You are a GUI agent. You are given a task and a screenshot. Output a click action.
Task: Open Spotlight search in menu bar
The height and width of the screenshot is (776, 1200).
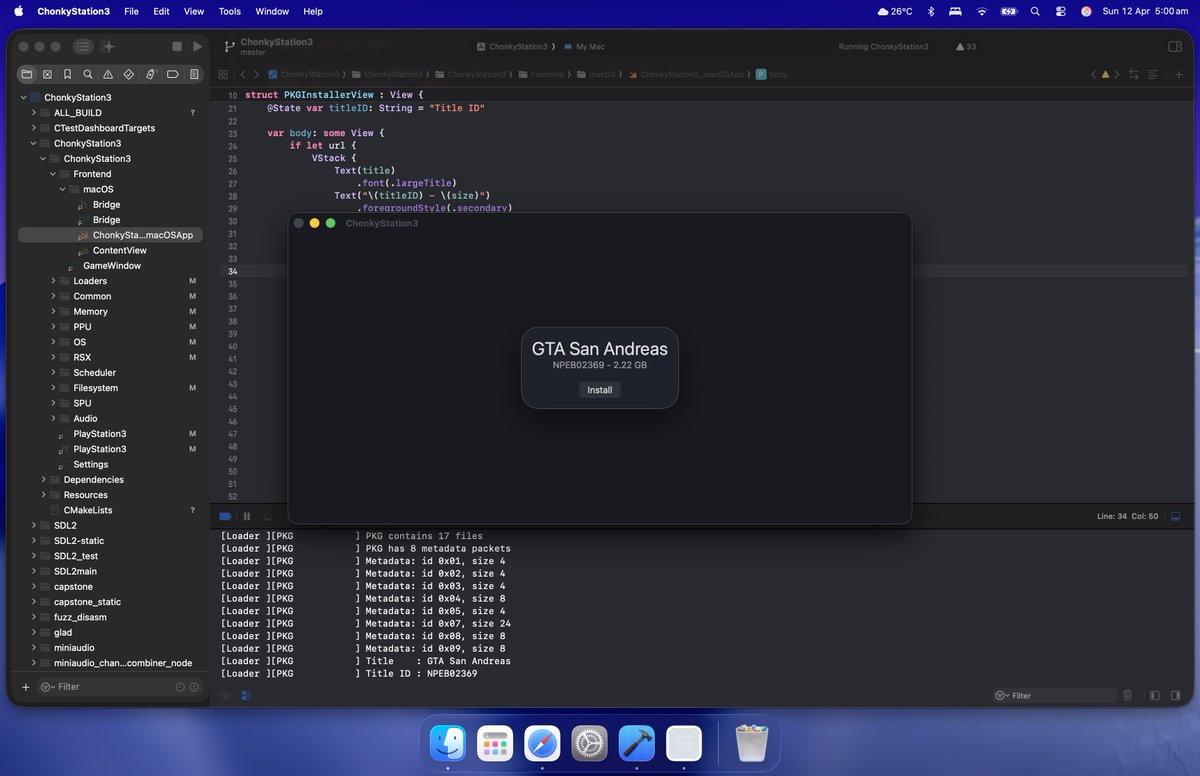click(1035, 11)
